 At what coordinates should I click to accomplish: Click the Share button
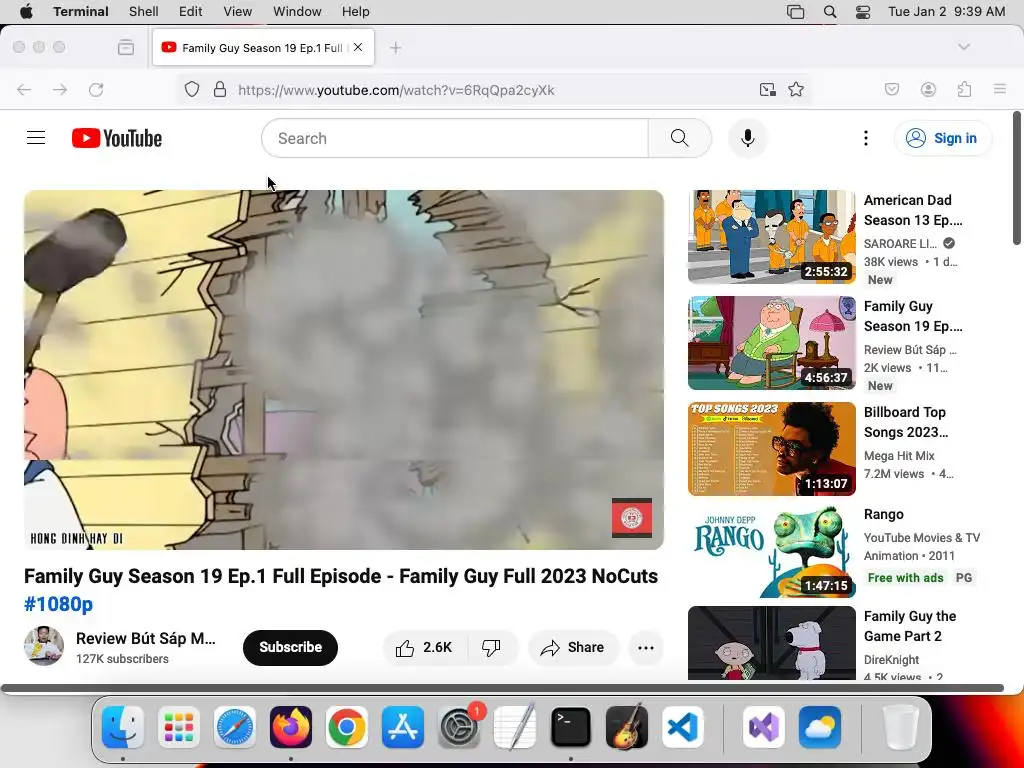pyautogui.click(x=573, y=647)
